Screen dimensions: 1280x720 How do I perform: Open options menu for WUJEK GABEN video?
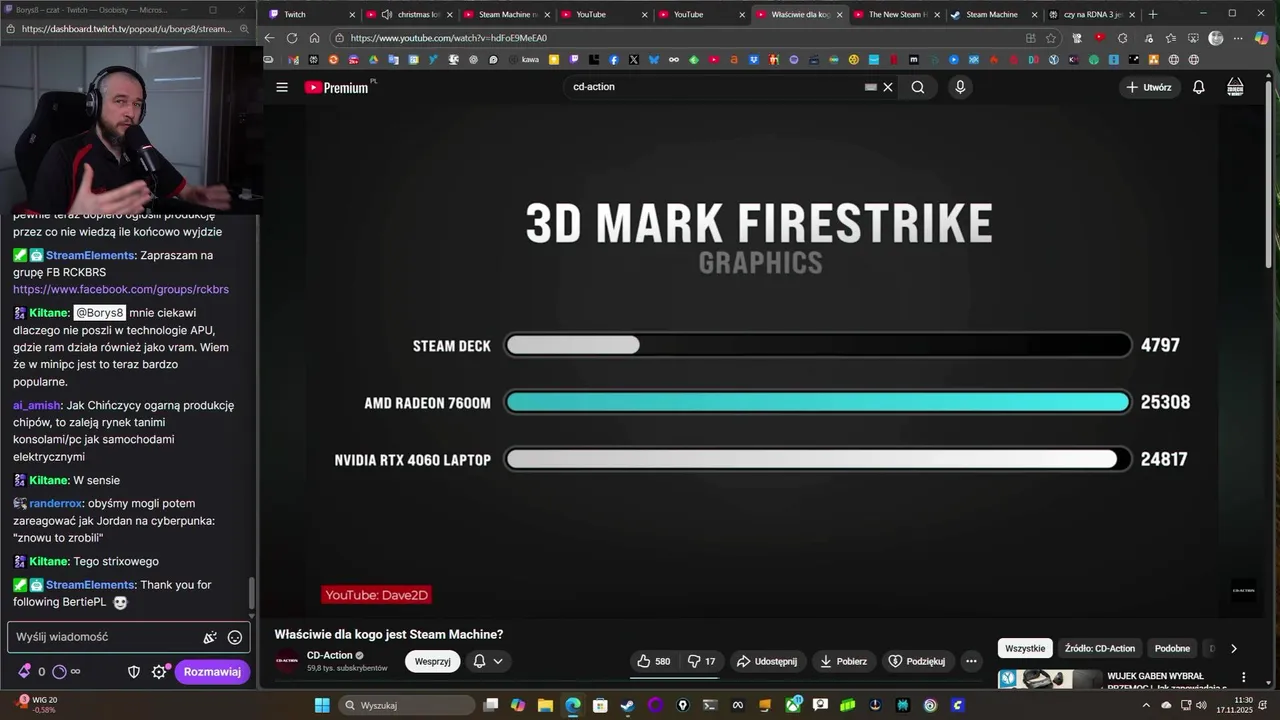(x=1244, y=677)
